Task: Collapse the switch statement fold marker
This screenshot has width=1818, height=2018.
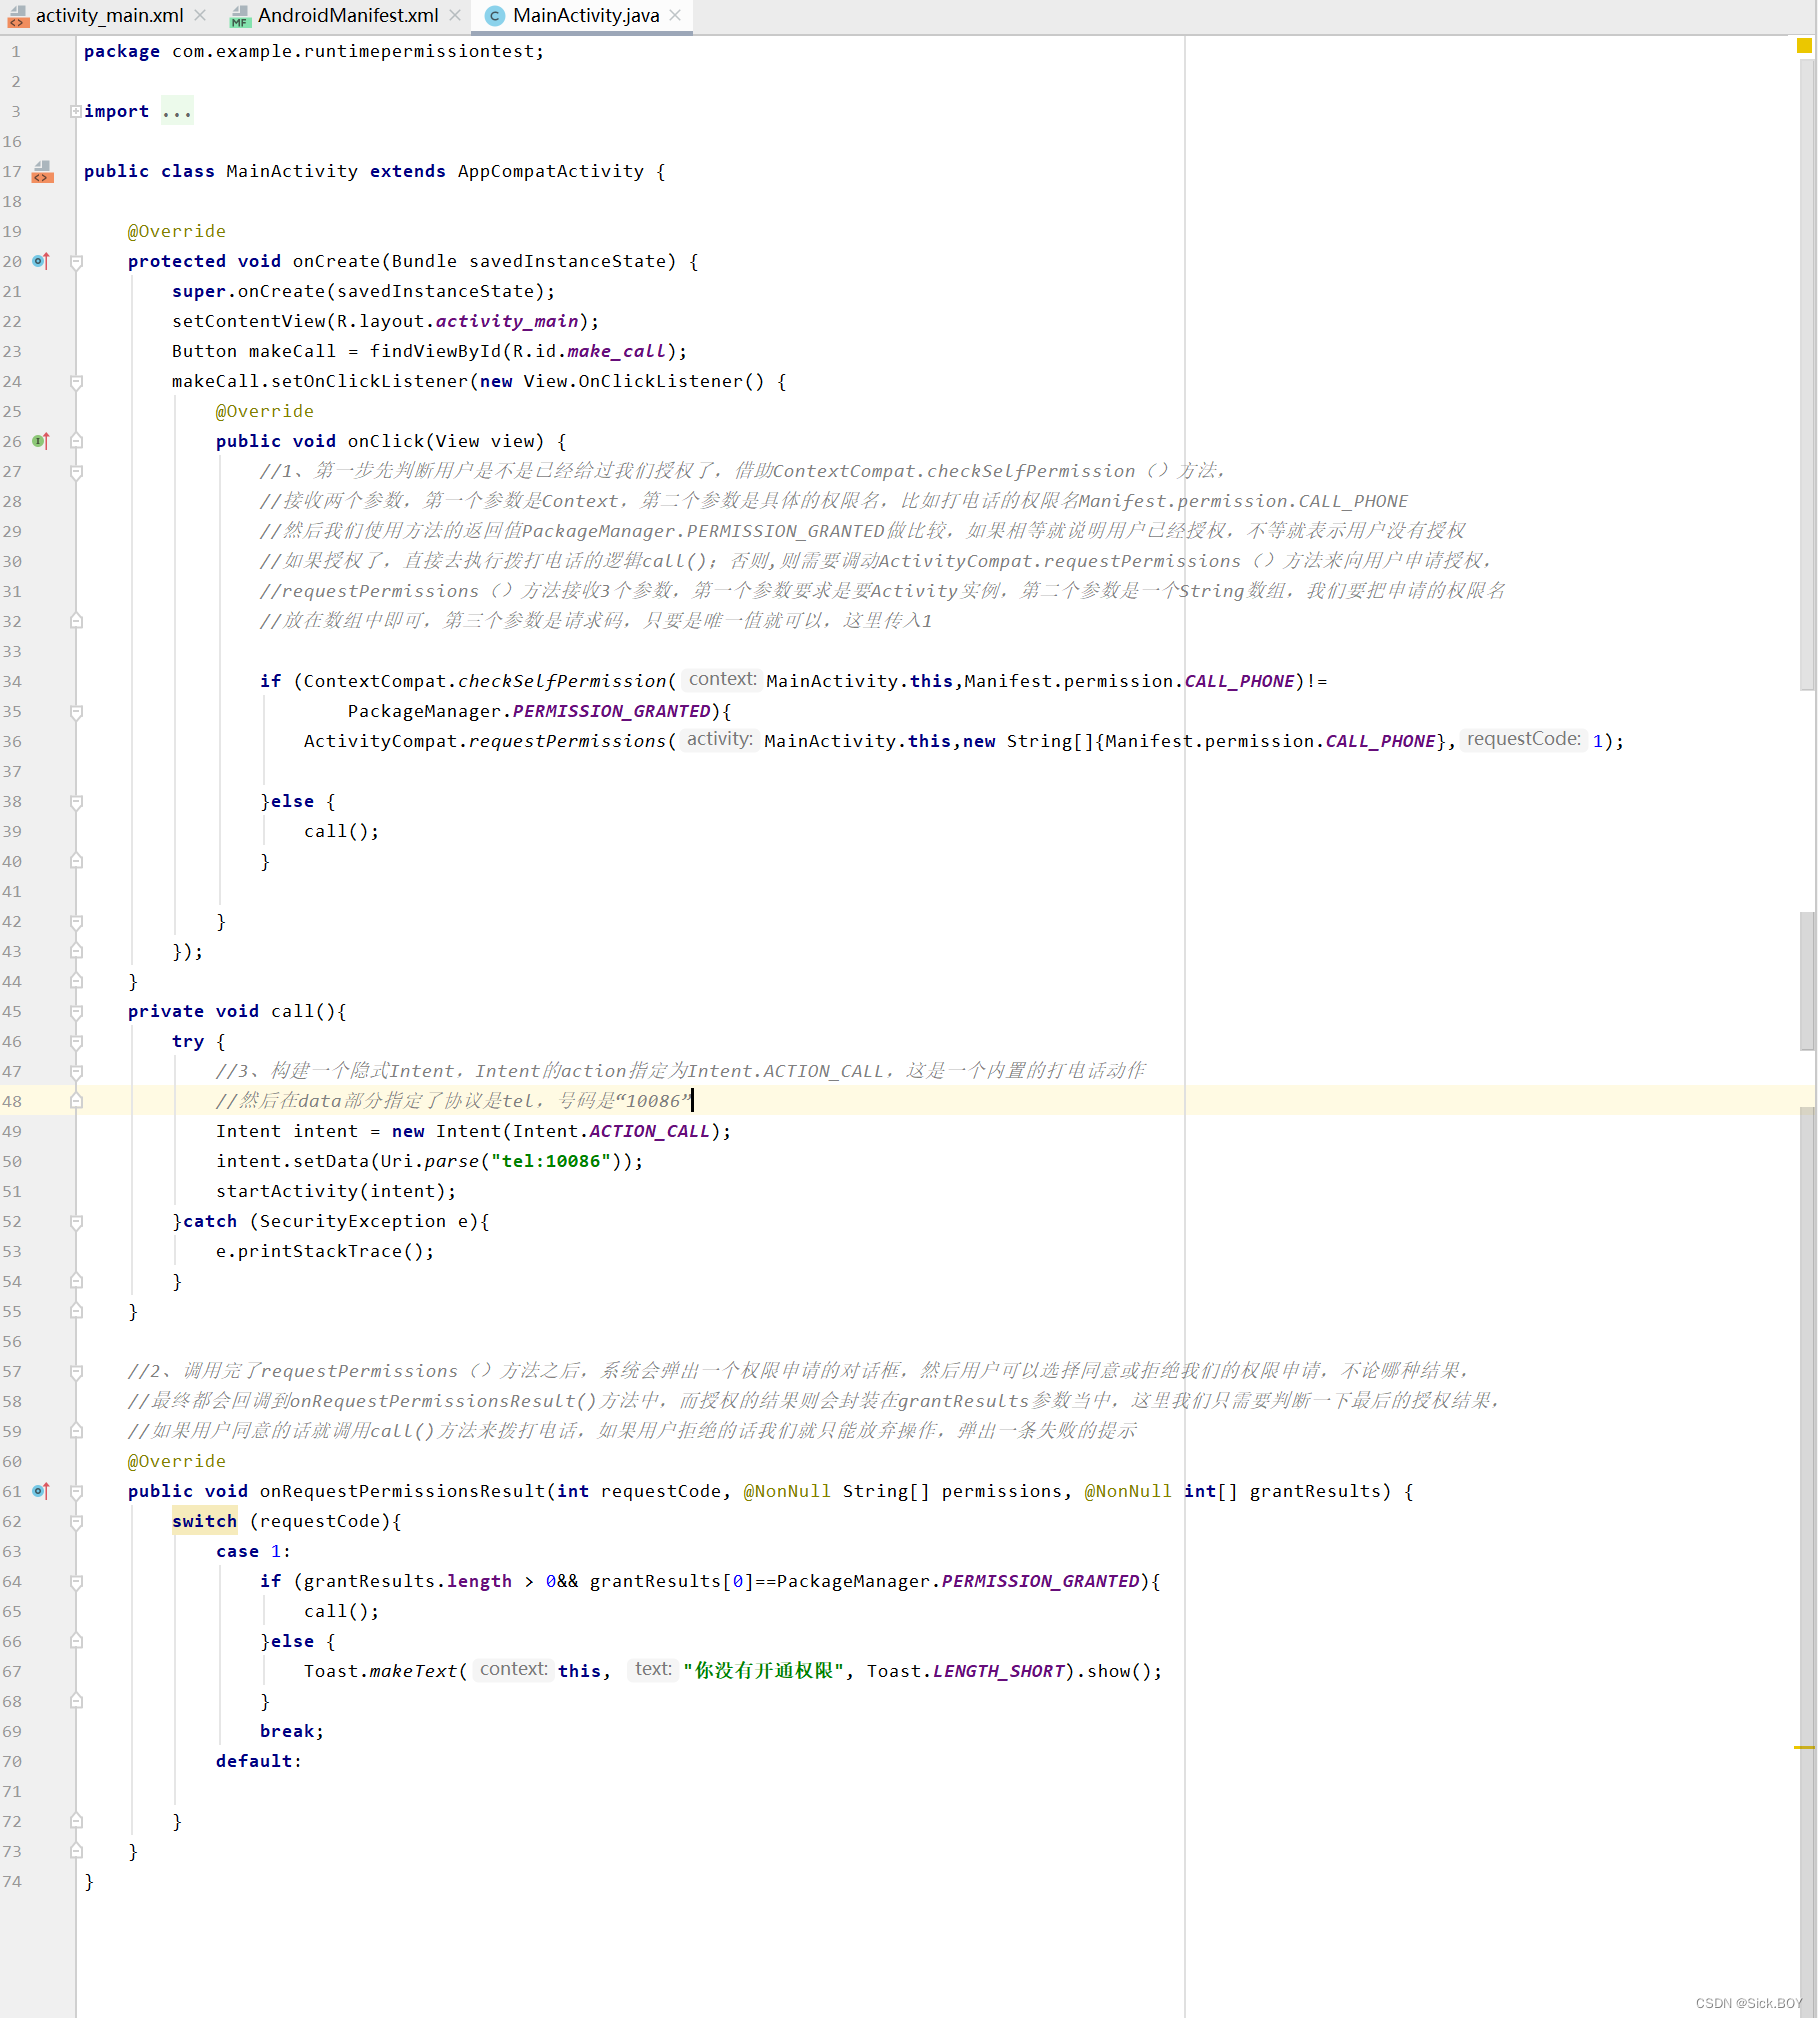Action: point(76,1521)
